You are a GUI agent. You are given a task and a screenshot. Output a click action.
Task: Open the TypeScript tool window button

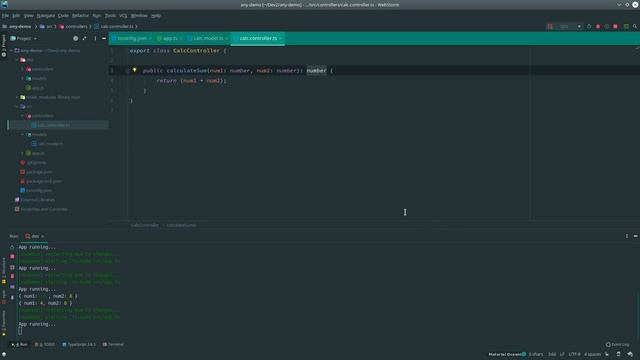pos(79,344)
